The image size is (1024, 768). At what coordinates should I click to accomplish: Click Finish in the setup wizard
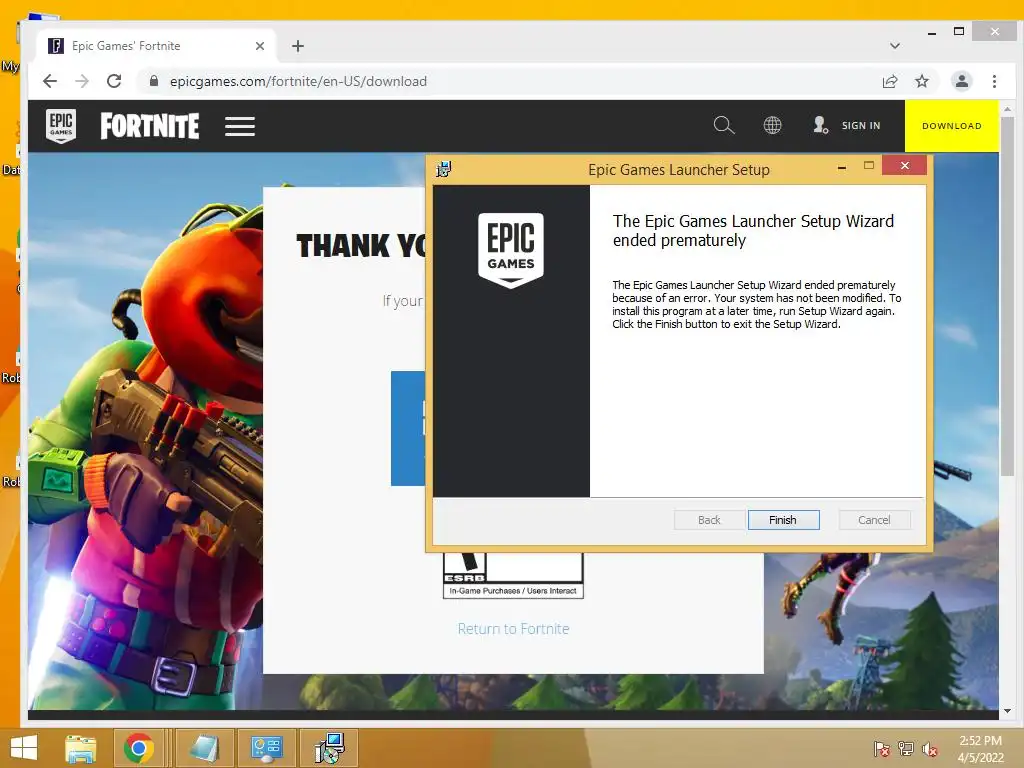783,520
